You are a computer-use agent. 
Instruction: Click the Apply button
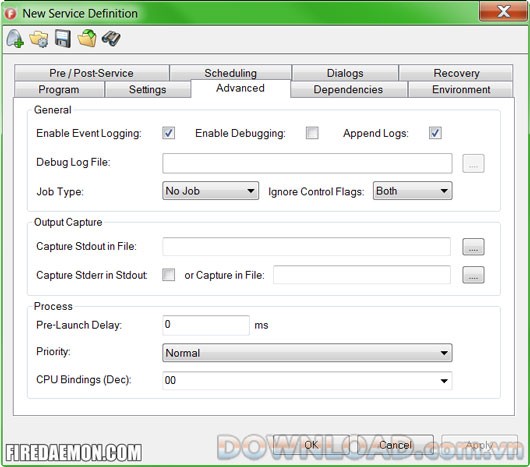(479, 445)
